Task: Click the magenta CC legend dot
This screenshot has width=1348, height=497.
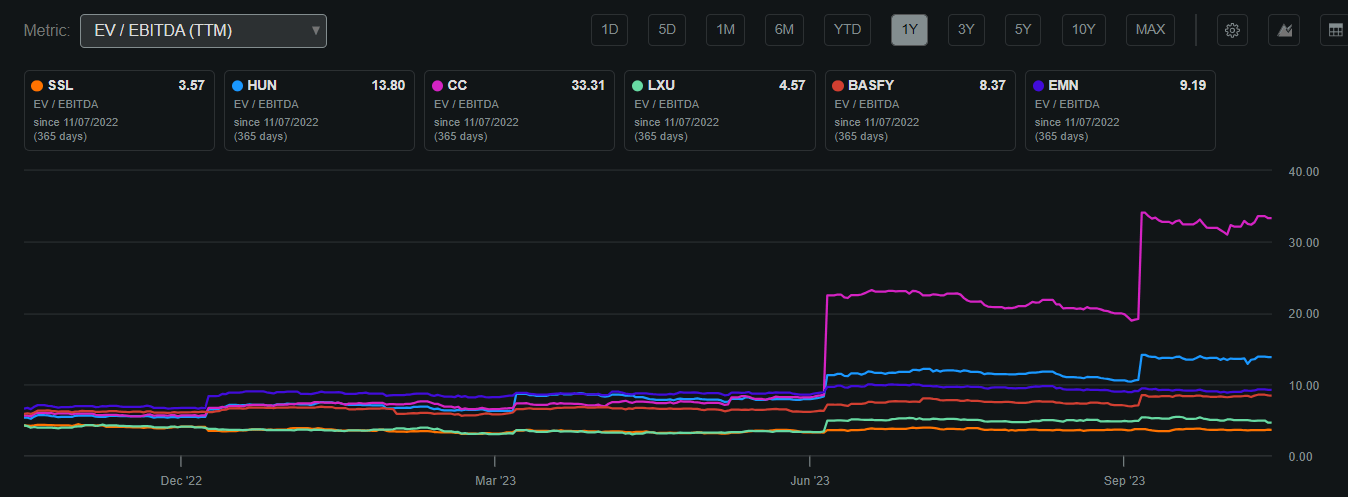Action: click(437, 86)
